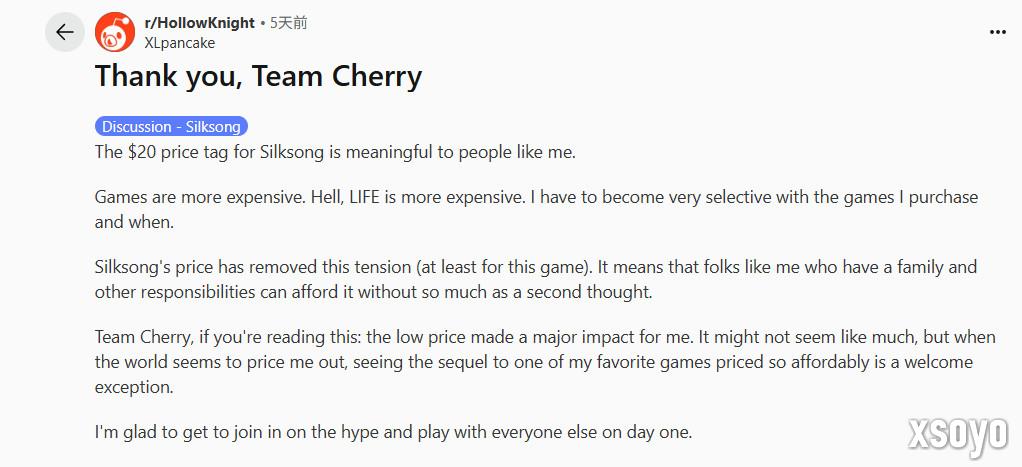Click the 5天前 post timestamp
The height and width of the screenshot is (467, 1022).
tap(288, 23)
